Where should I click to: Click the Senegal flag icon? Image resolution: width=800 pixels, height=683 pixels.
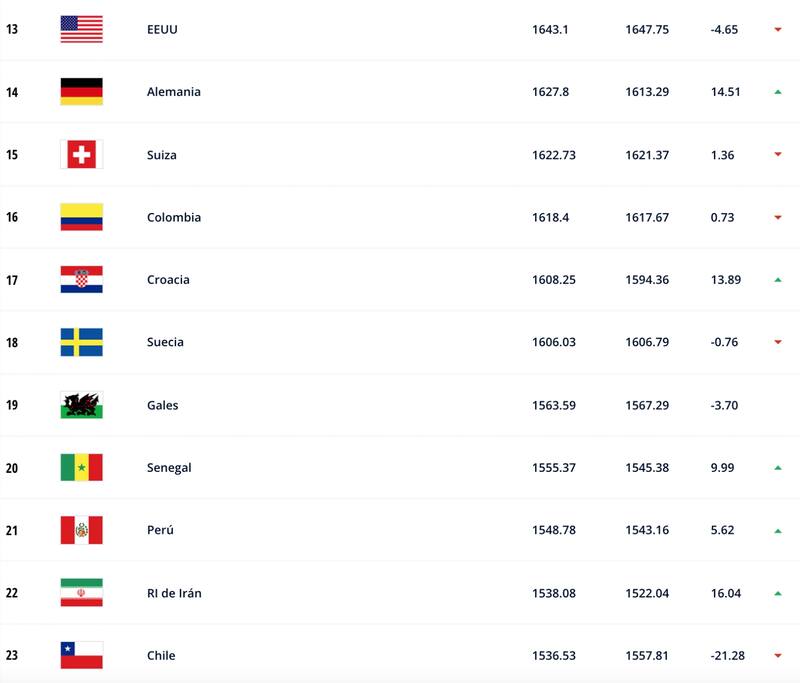81,467
